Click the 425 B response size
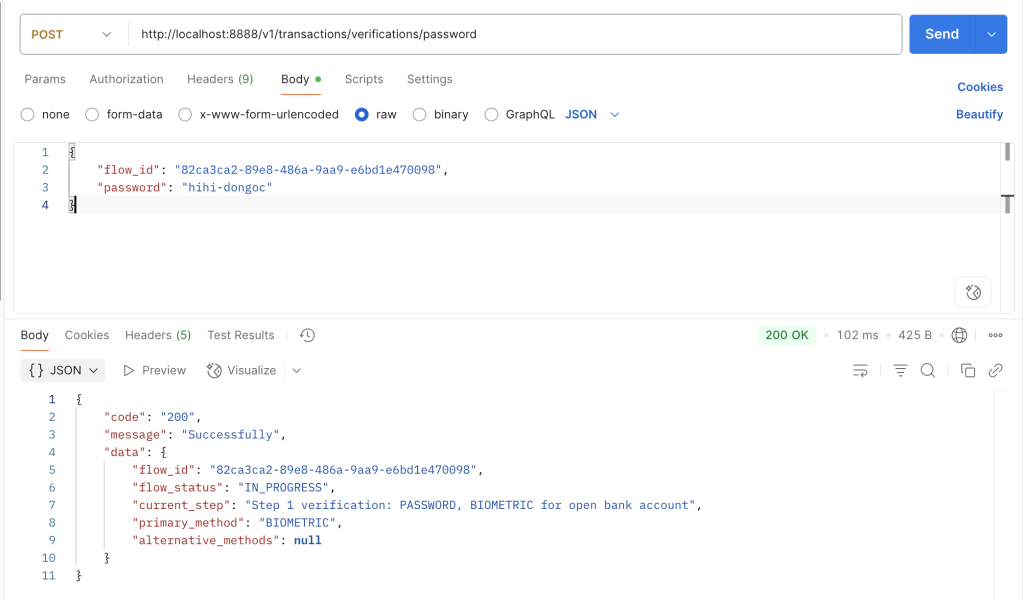Image resolution: width=1024 pixels, height=600 pixels. (x=915, y=335)
